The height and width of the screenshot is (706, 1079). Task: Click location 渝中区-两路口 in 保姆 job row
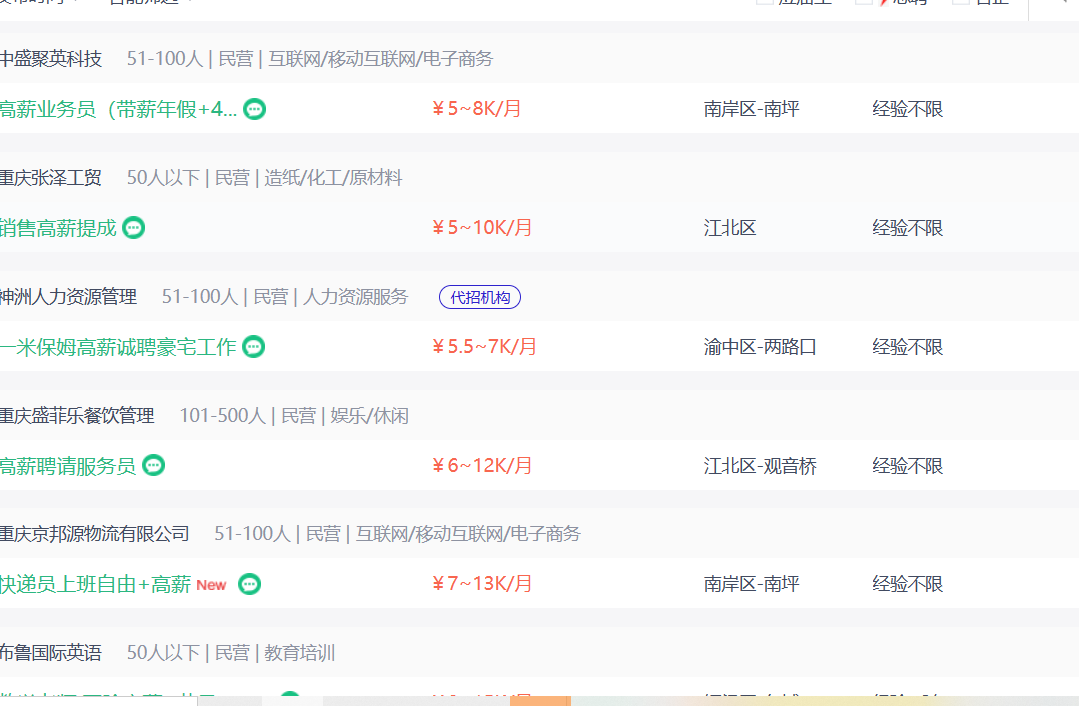[x=760, y=347]
